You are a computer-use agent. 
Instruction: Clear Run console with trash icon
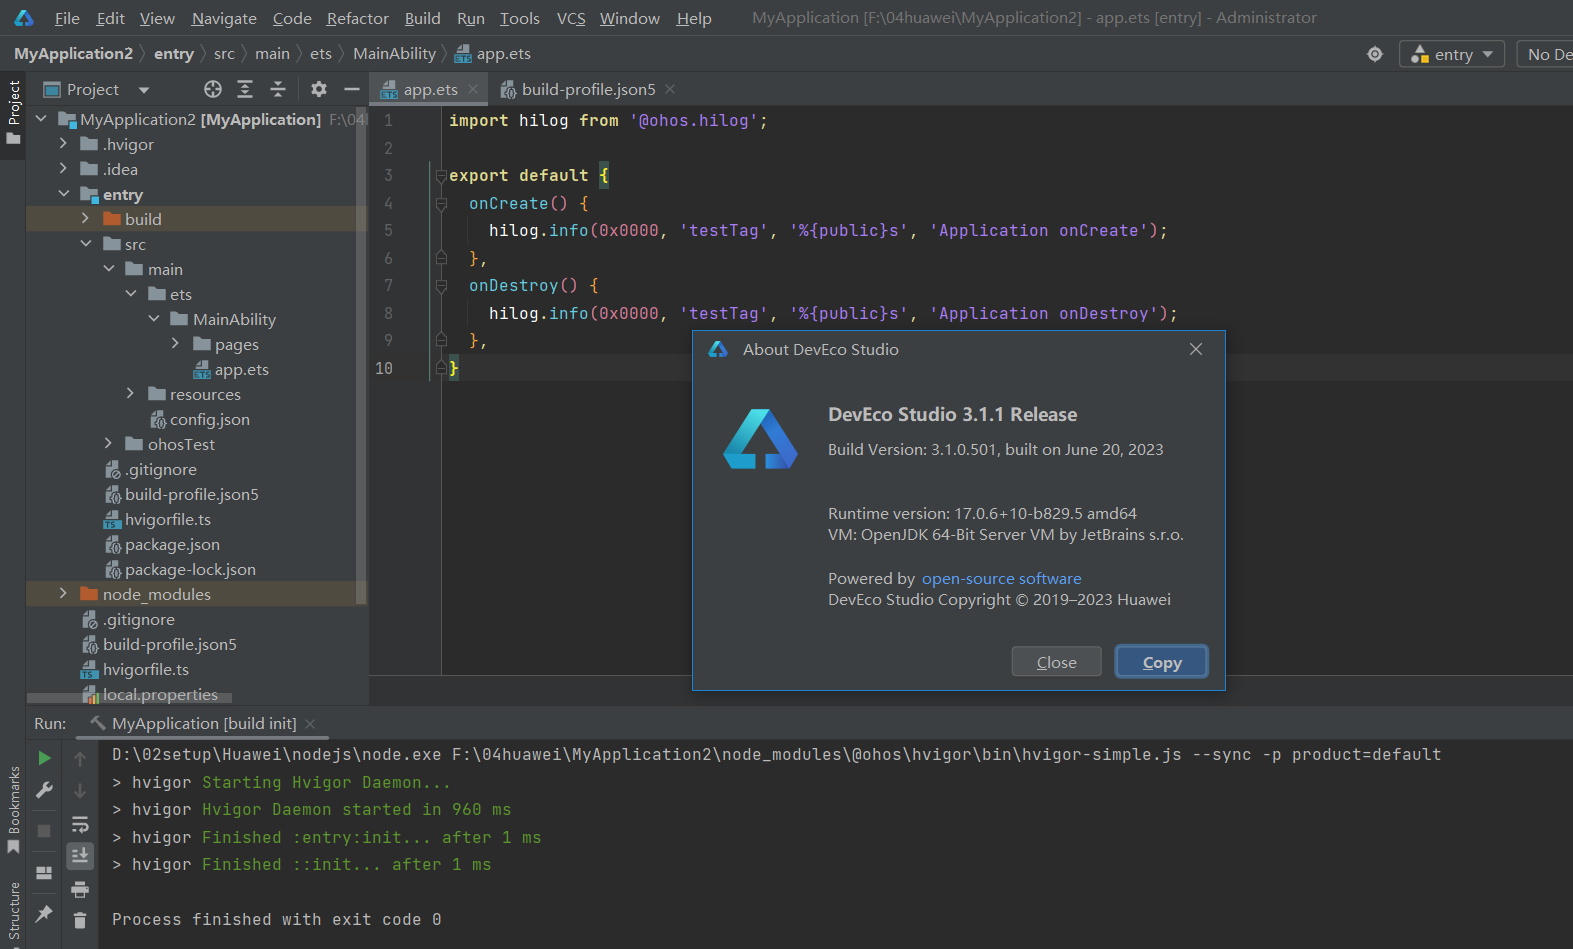coord(80,920)
